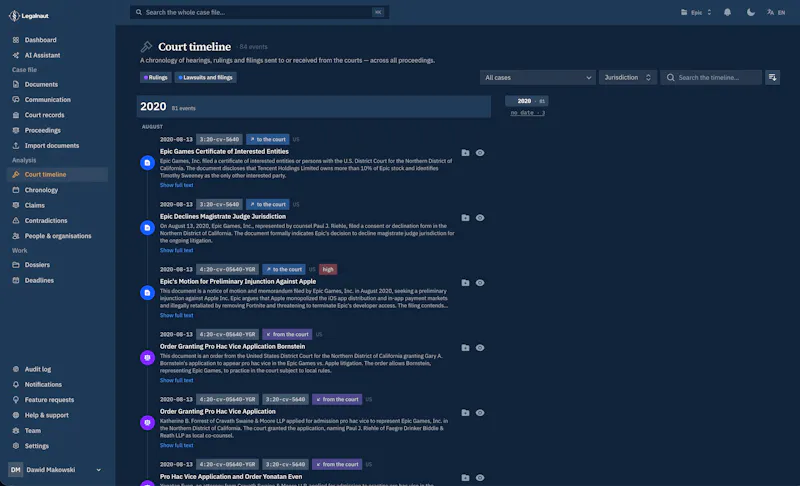
Task: Click purple ruling marker for Order Granting Bornstein
Action: tap(147, 357)
